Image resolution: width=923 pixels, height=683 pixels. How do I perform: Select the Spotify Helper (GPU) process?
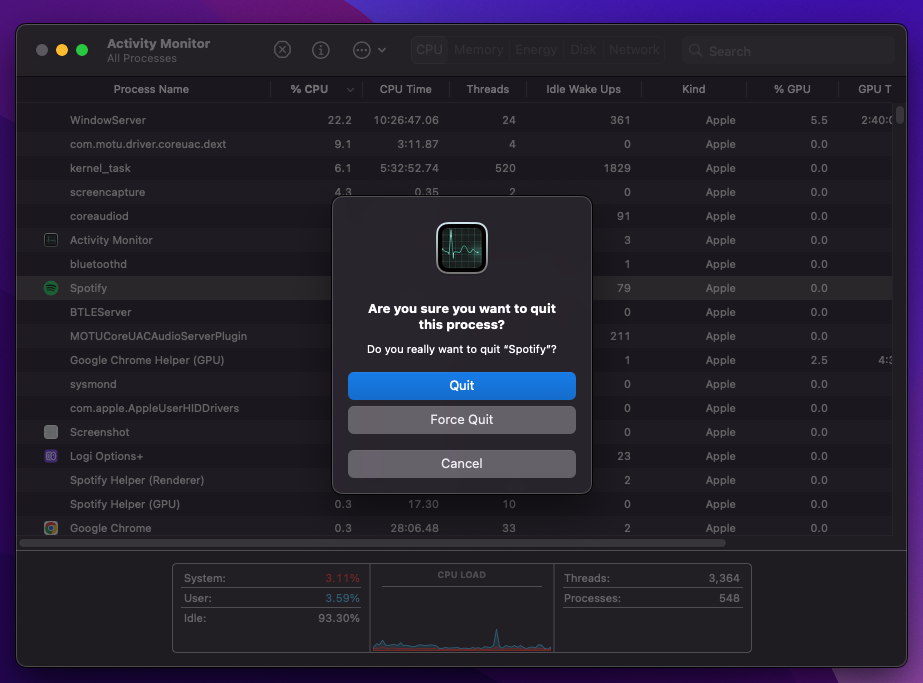(x=454, y=505)
